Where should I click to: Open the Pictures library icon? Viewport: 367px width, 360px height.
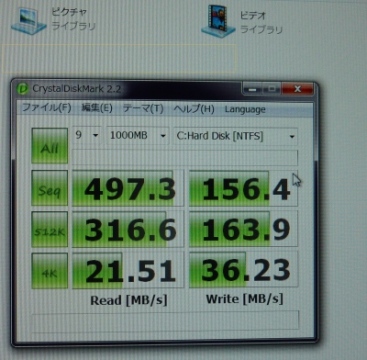point(28,21)
